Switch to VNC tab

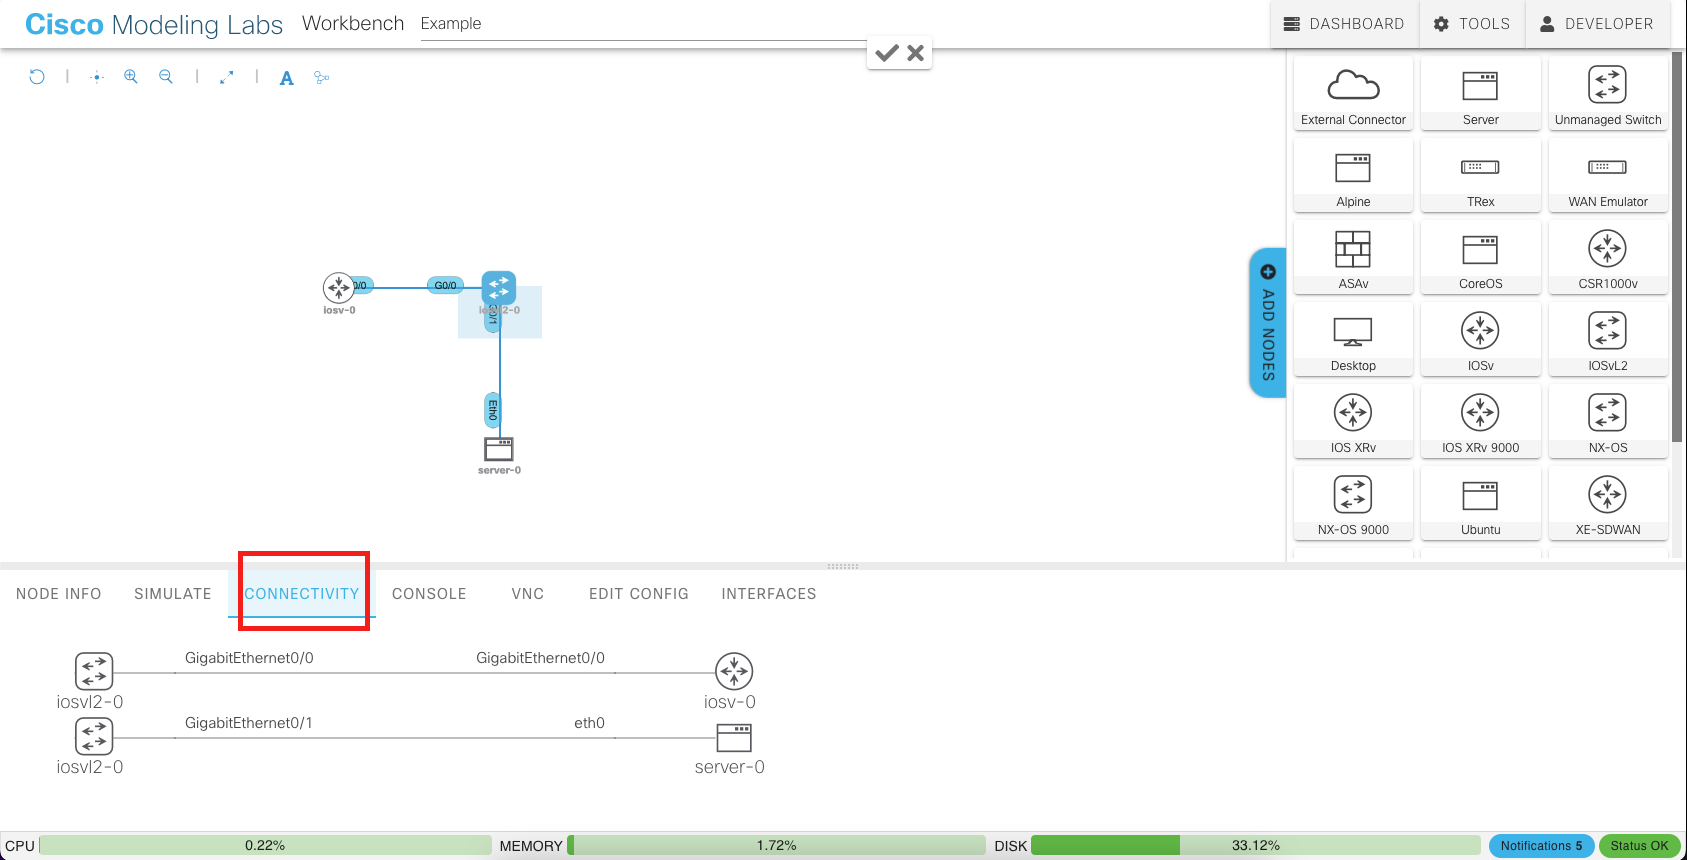(x=528, y=594)
